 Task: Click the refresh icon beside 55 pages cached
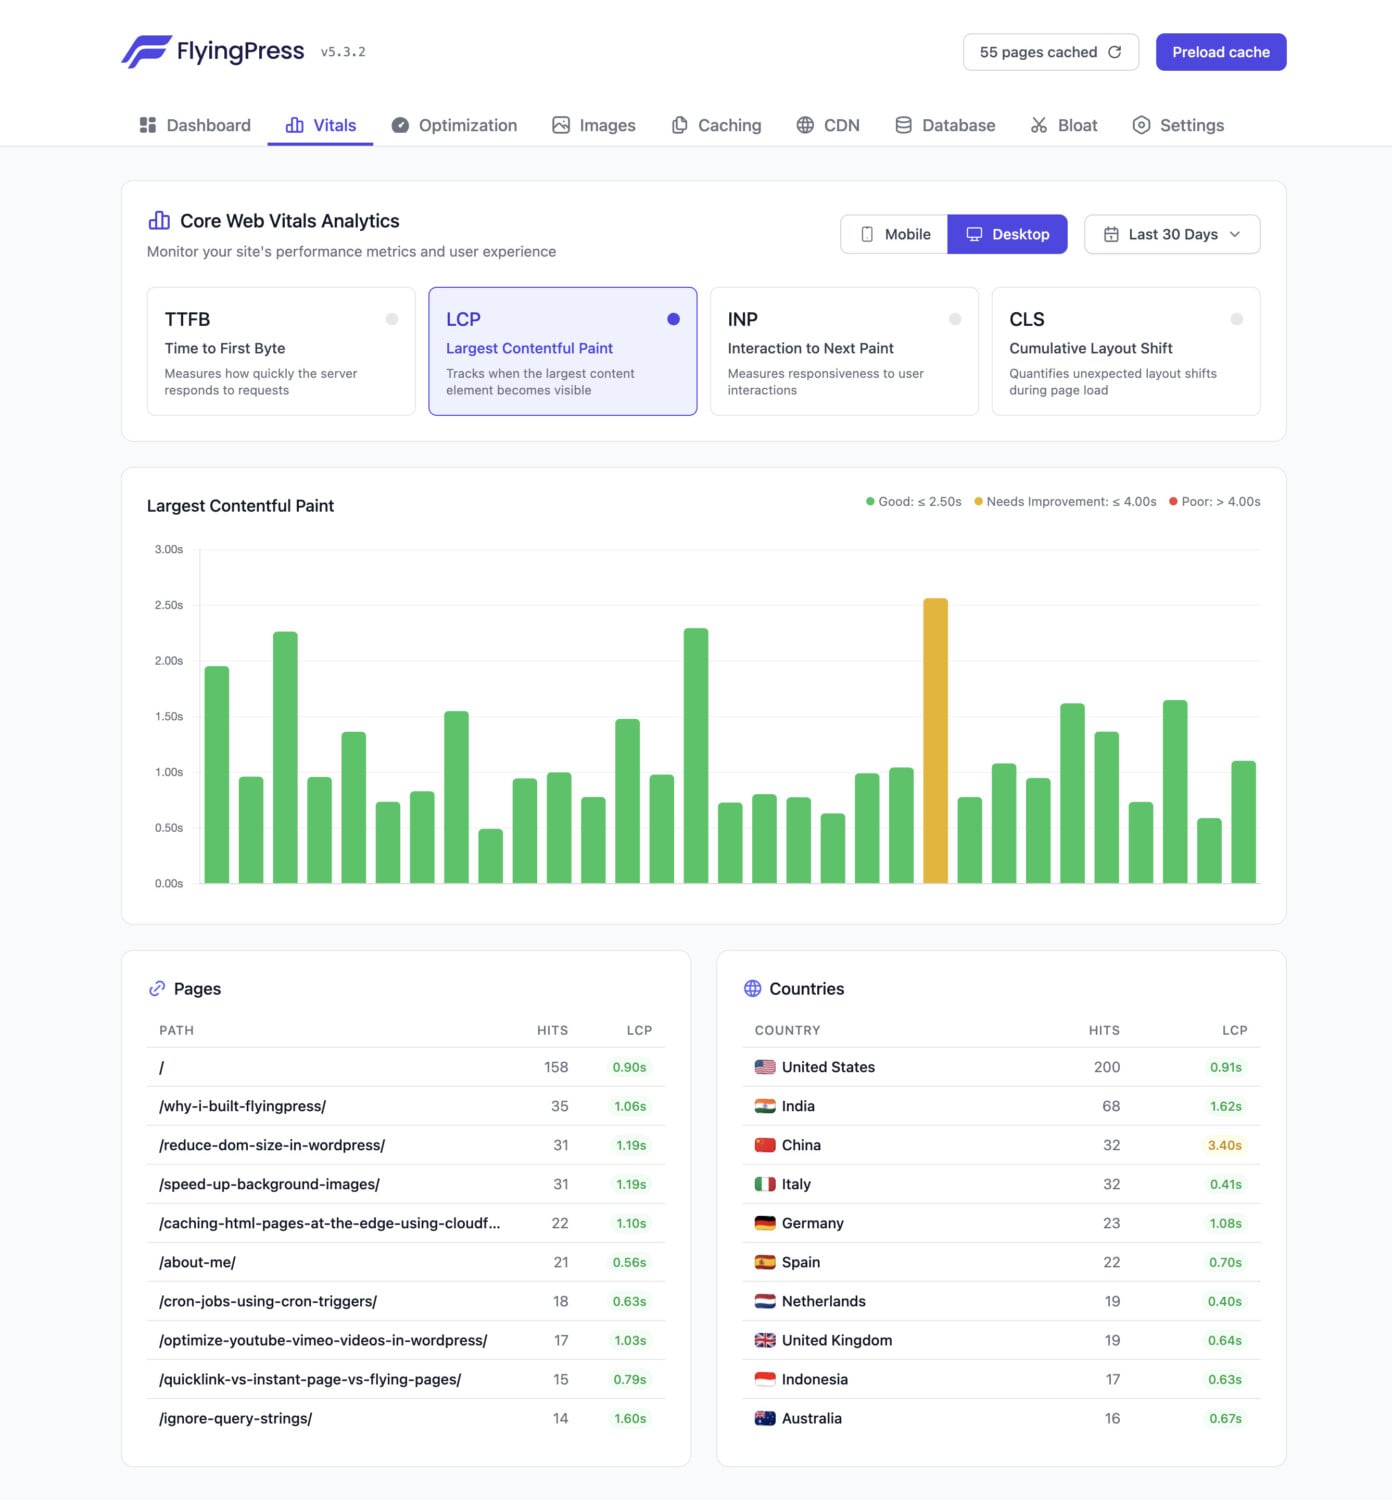click(x=1115, y=52)
